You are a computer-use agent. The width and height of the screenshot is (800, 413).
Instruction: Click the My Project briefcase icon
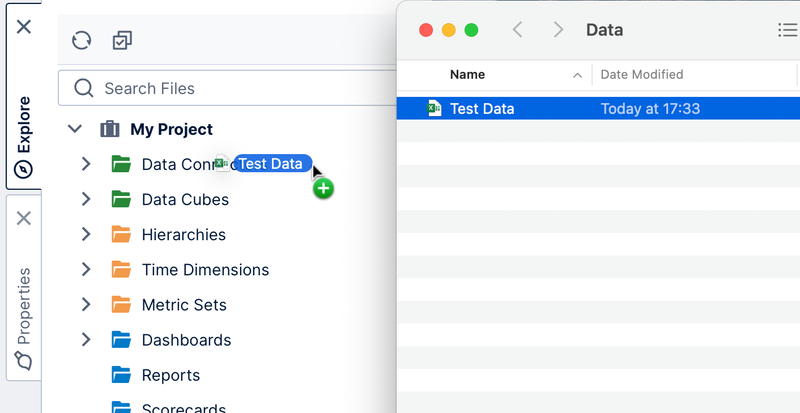coord(110,129)
